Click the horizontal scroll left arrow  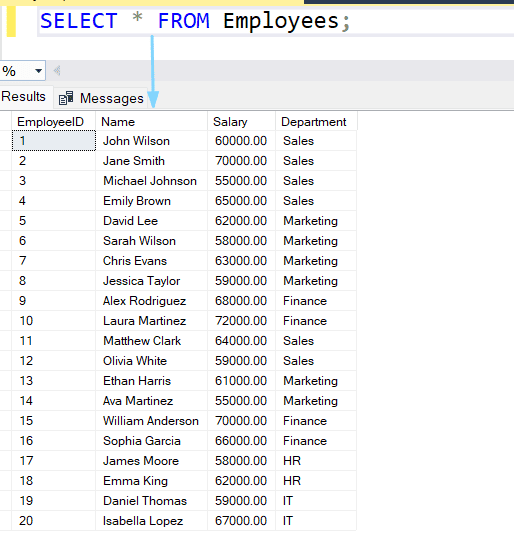tap(57, 71)
